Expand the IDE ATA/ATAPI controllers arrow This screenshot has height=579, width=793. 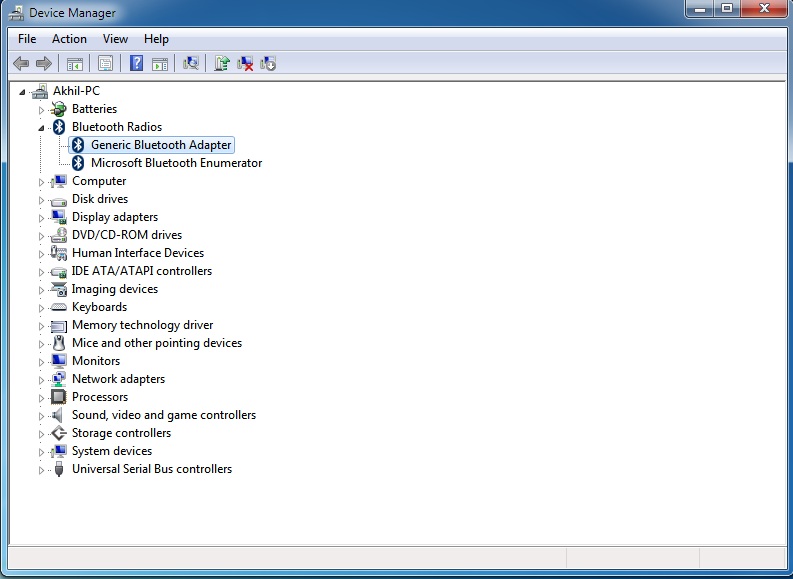click(41, 272)
